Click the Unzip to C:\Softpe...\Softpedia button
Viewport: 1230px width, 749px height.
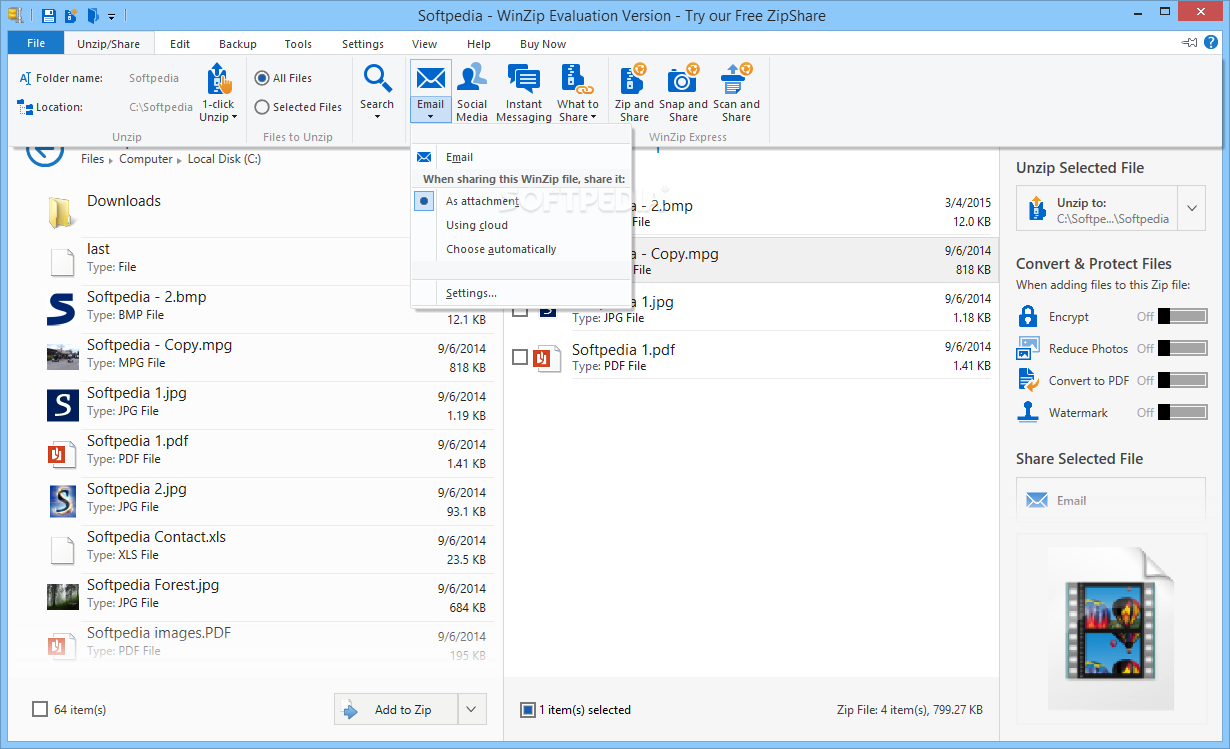click(1097, 209)
